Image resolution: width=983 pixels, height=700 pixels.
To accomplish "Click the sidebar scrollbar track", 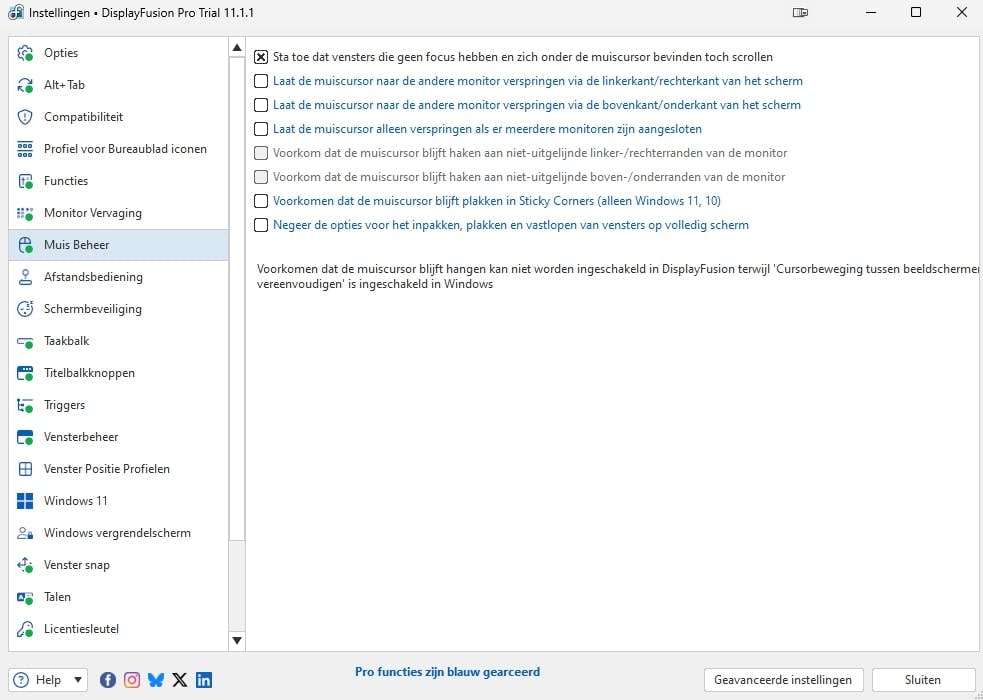I will 237,585.
